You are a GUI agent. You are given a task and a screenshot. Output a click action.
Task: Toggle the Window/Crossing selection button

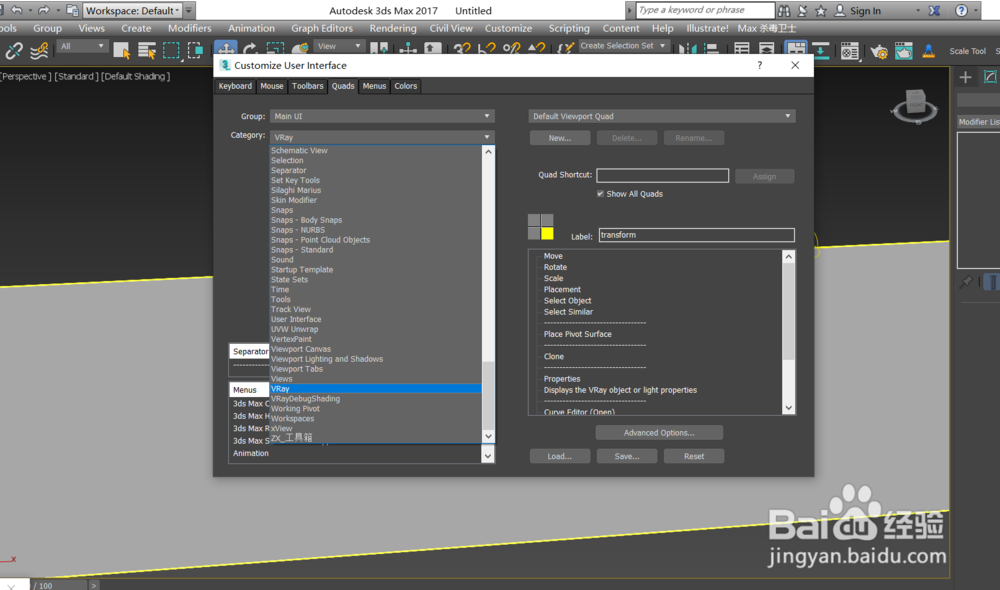pyautogui.click(x=195, y=50)
